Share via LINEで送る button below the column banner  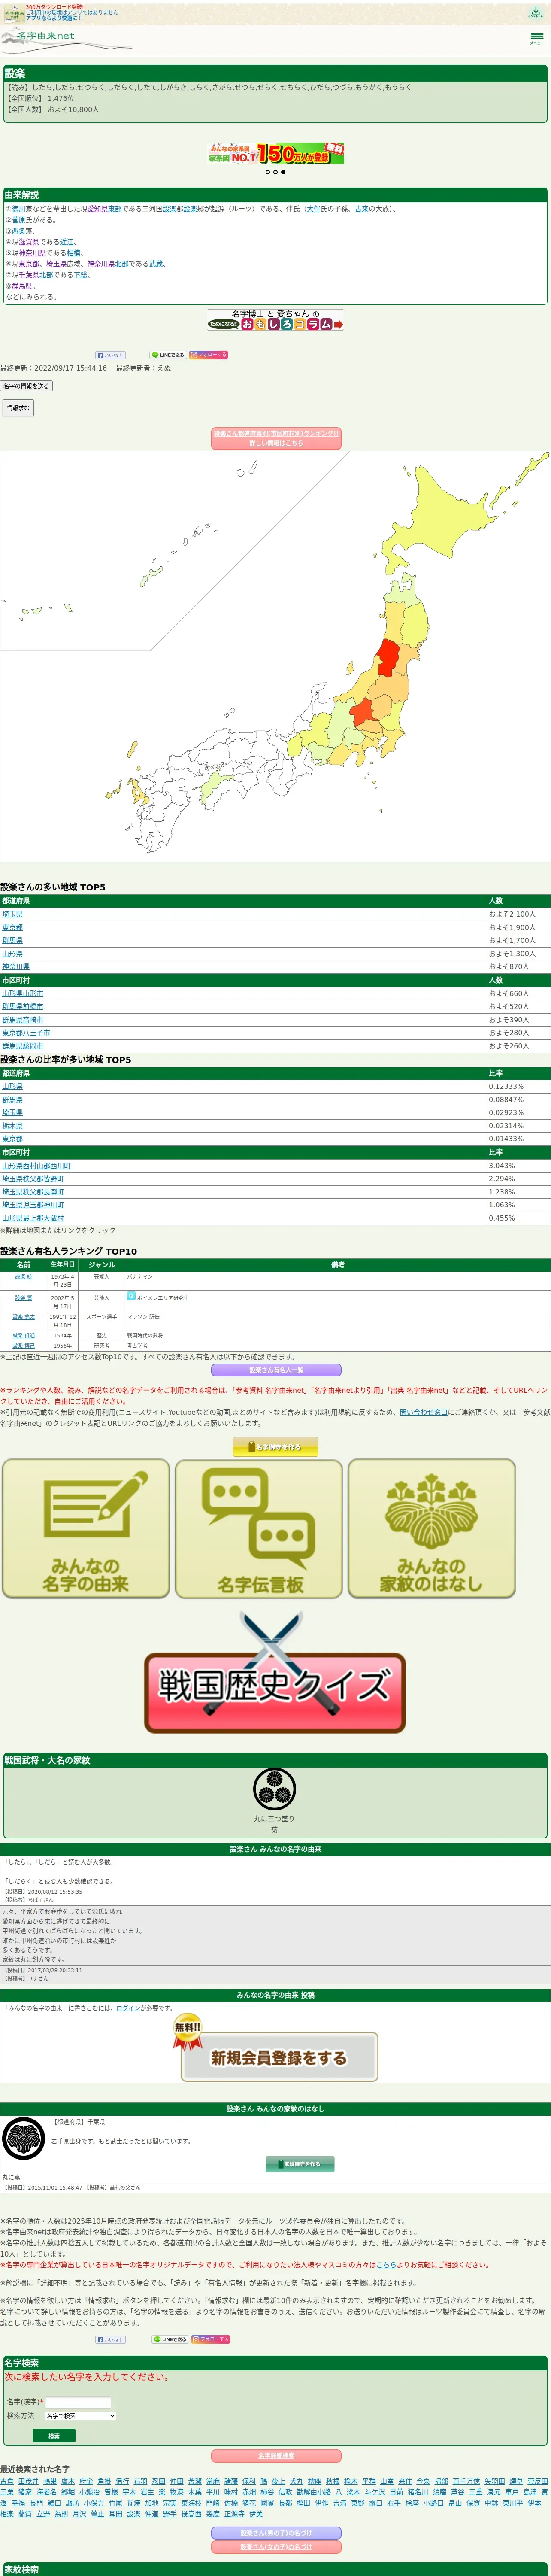tap(168, 355)
